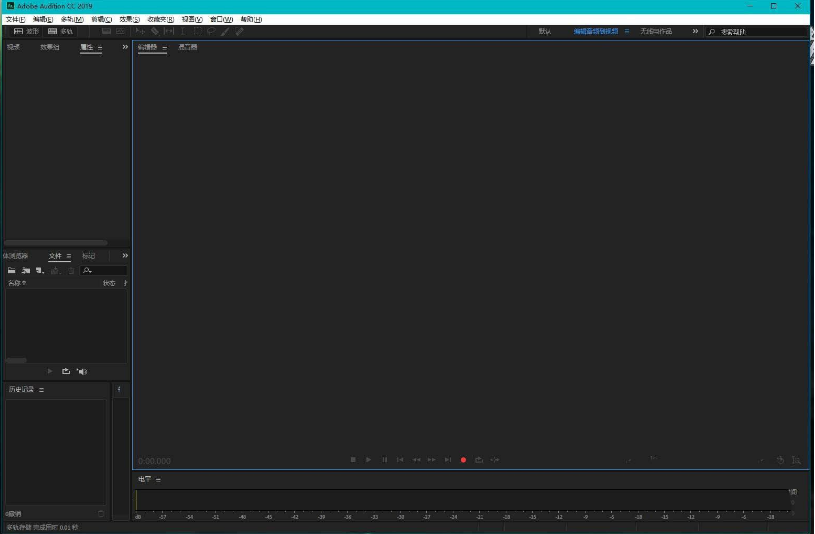Viewport: 815px width, 534px height.
Task: Switch to the 文件 panel tab
Action: [55, 256]
